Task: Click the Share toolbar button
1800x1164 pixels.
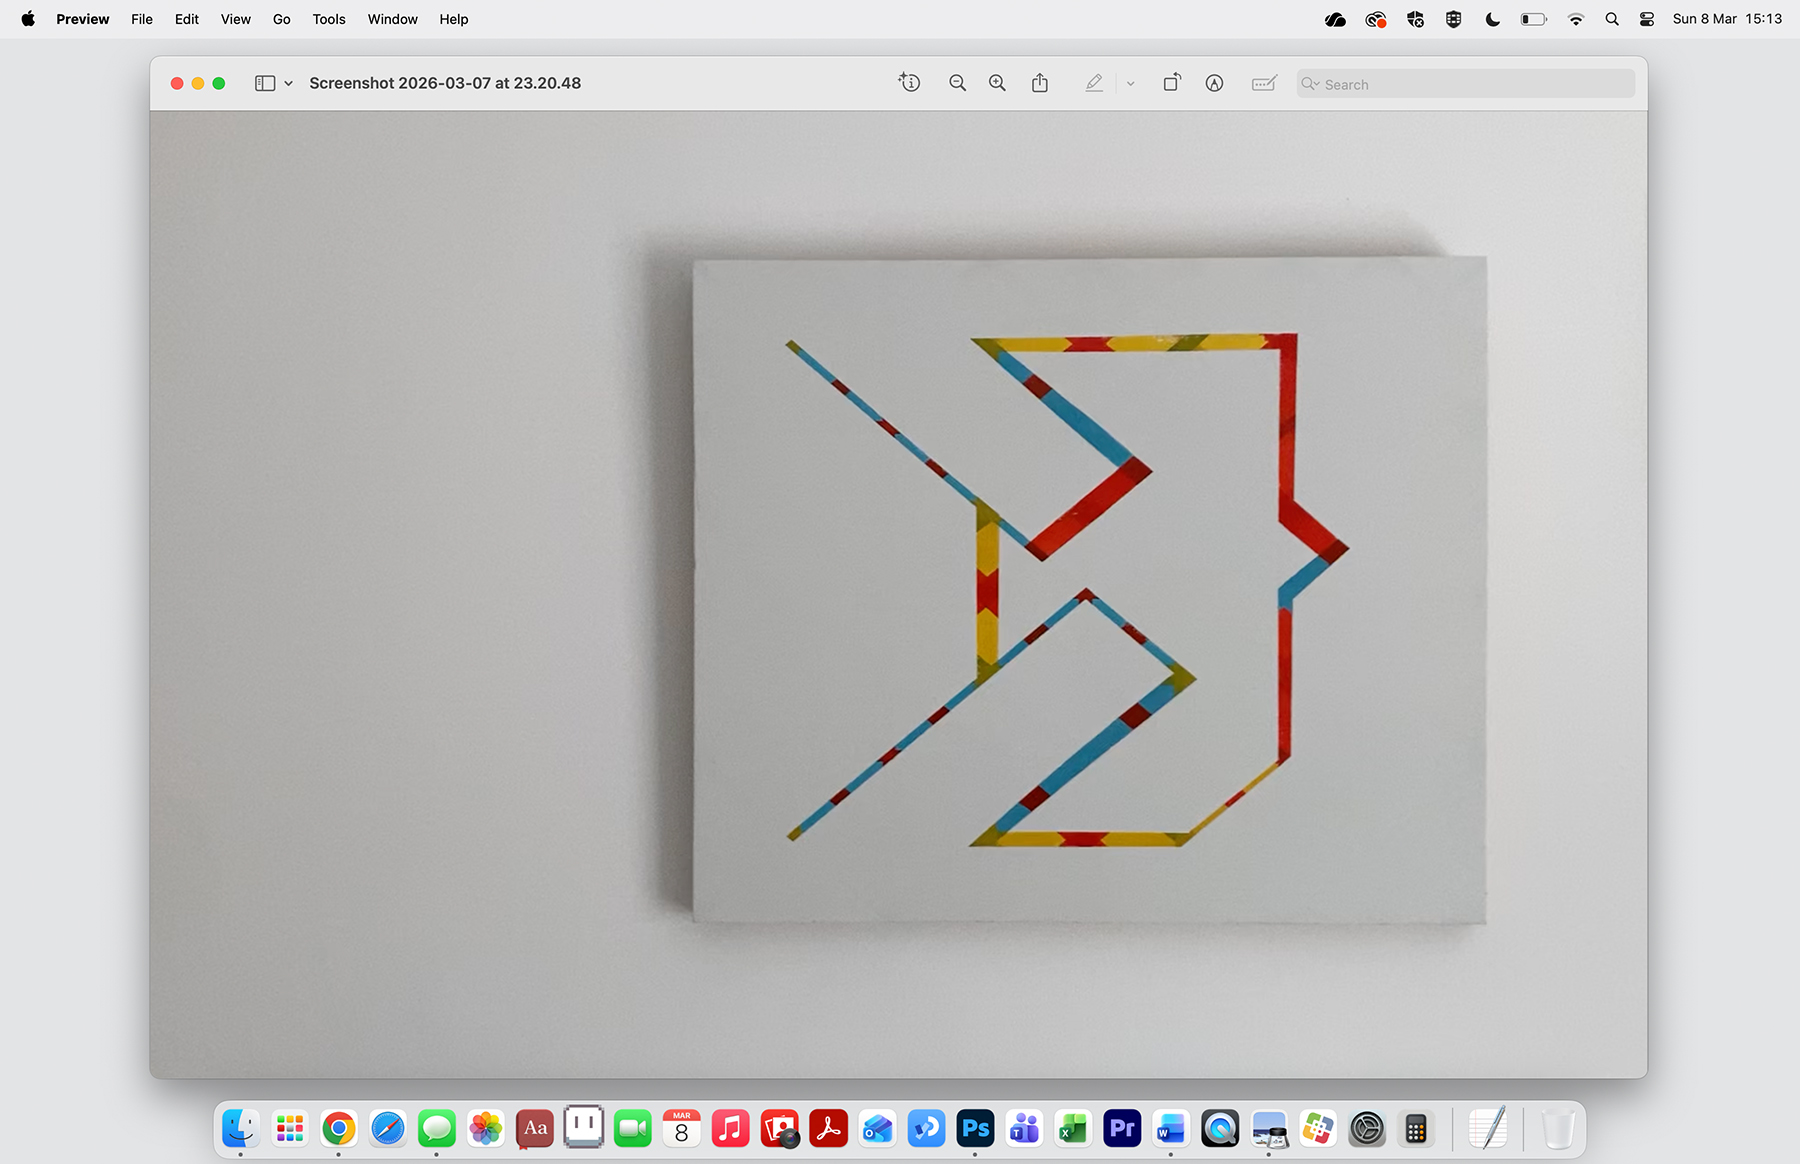Action: (x=1040, y=83)
